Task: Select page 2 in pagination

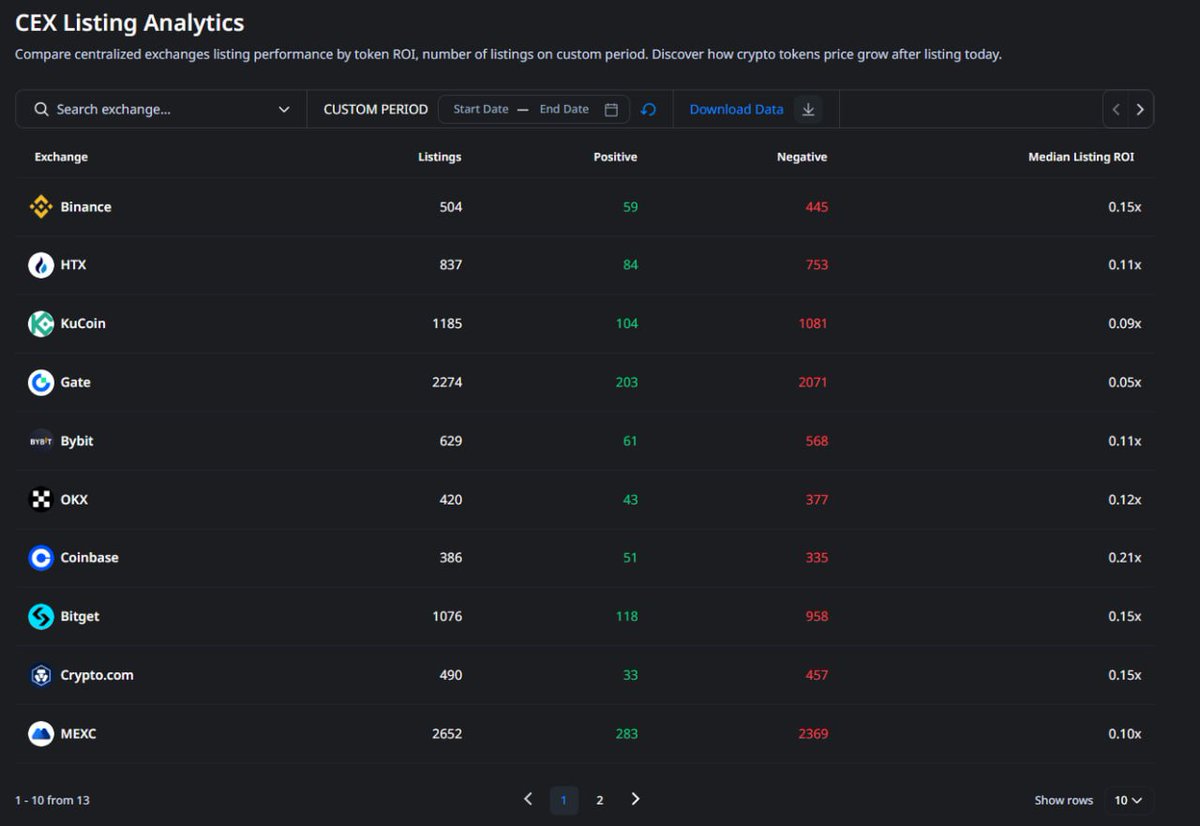Action: (x=600, y=800)
